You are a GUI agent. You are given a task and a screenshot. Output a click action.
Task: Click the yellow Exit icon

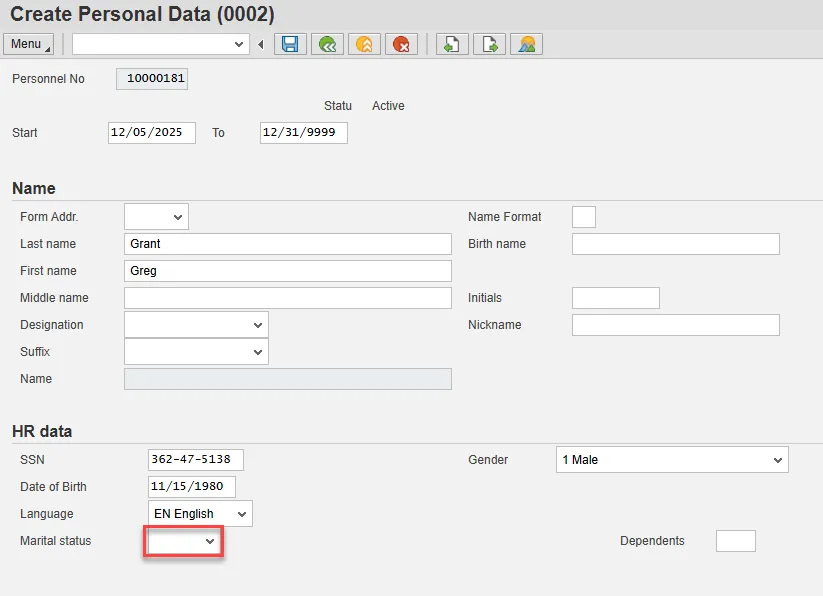(364, 44)
